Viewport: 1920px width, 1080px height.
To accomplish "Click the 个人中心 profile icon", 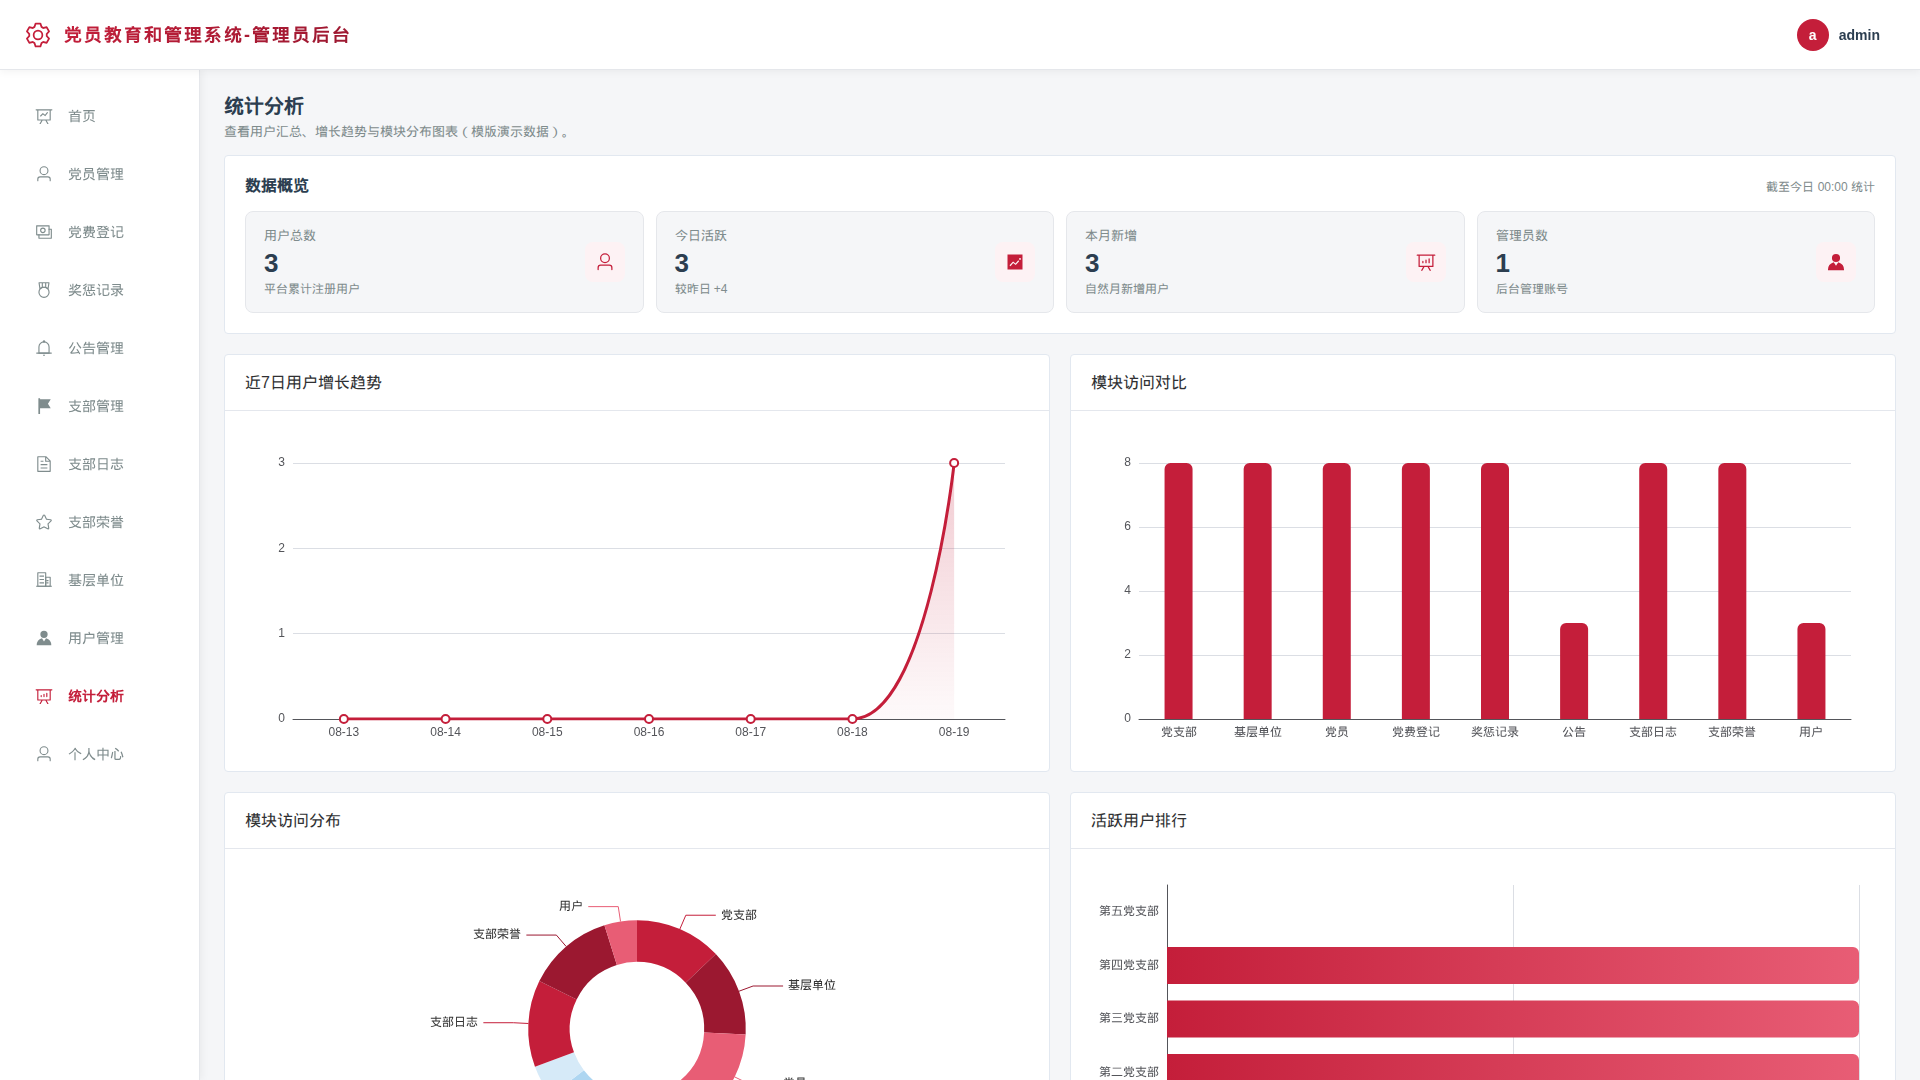I will coord(44,754).
